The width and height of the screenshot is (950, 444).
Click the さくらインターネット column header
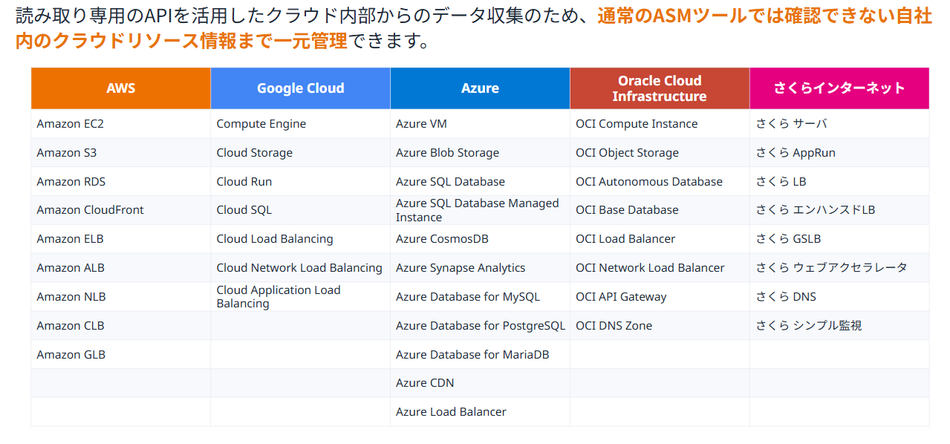click(x=839, y=88)
